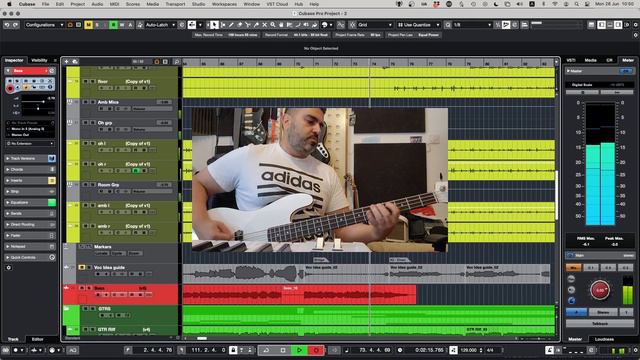
Task: Toggle the green Read All button
Action: (x=113, y=25)
